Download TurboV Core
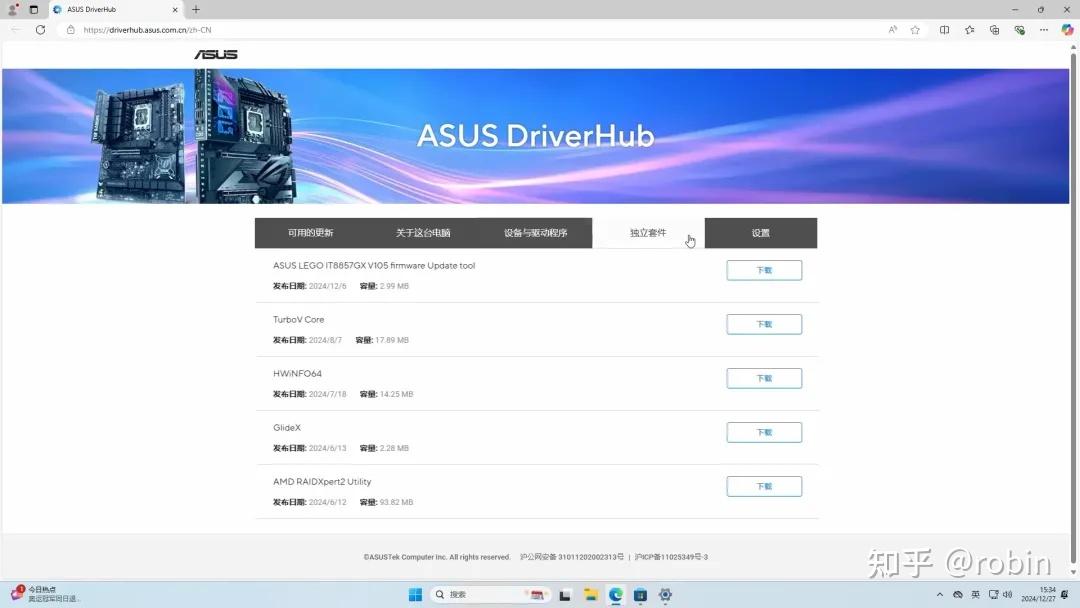 [763, 324]
